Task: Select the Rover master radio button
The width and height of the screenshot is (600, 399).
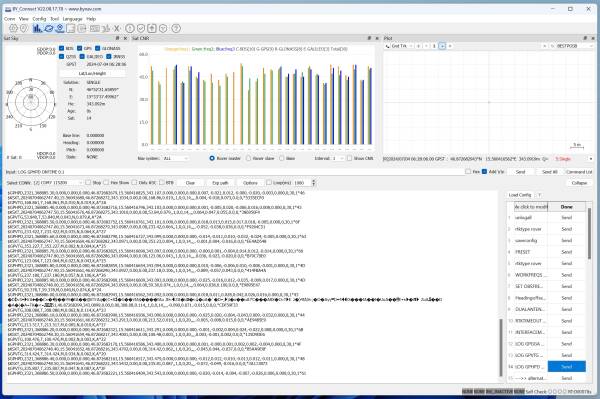Action: coord(212,158)
